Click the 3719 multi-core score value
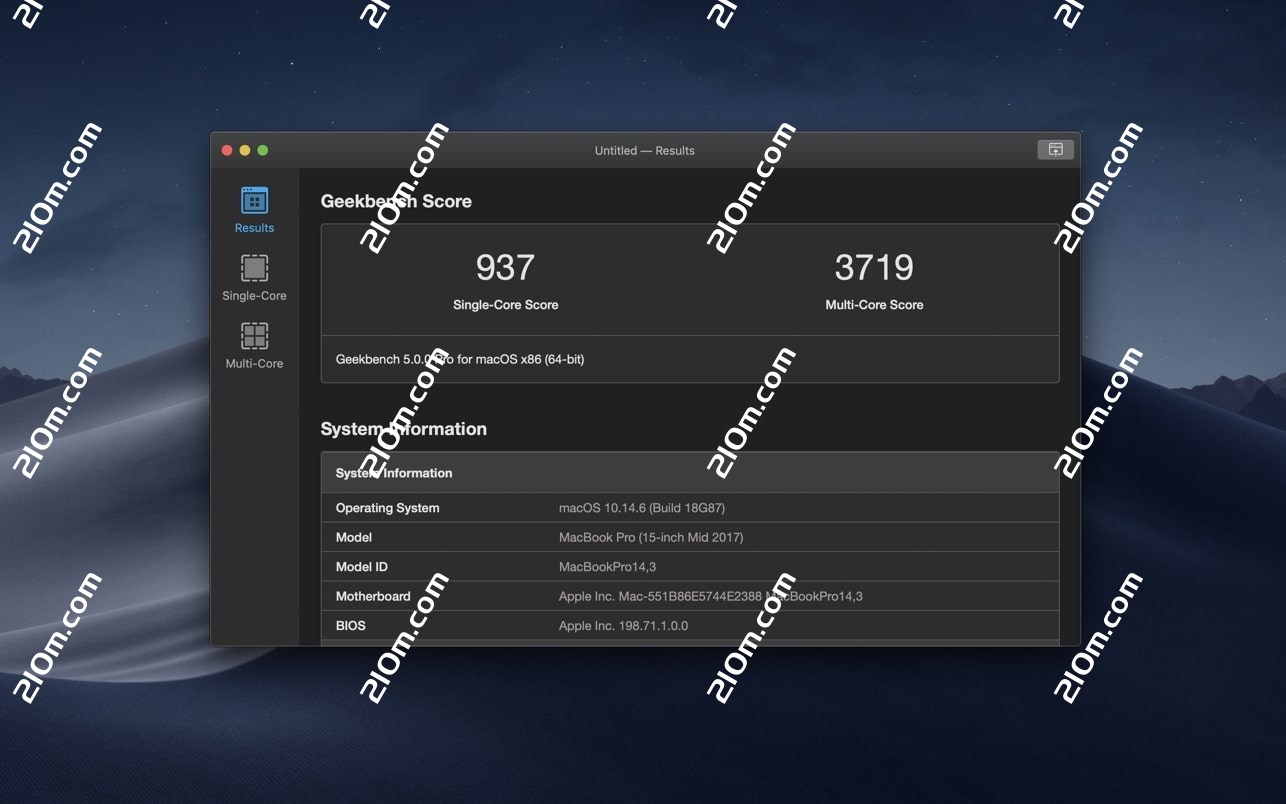The width and height of the screenshot is (1286, 804). [x=874, y=267]
